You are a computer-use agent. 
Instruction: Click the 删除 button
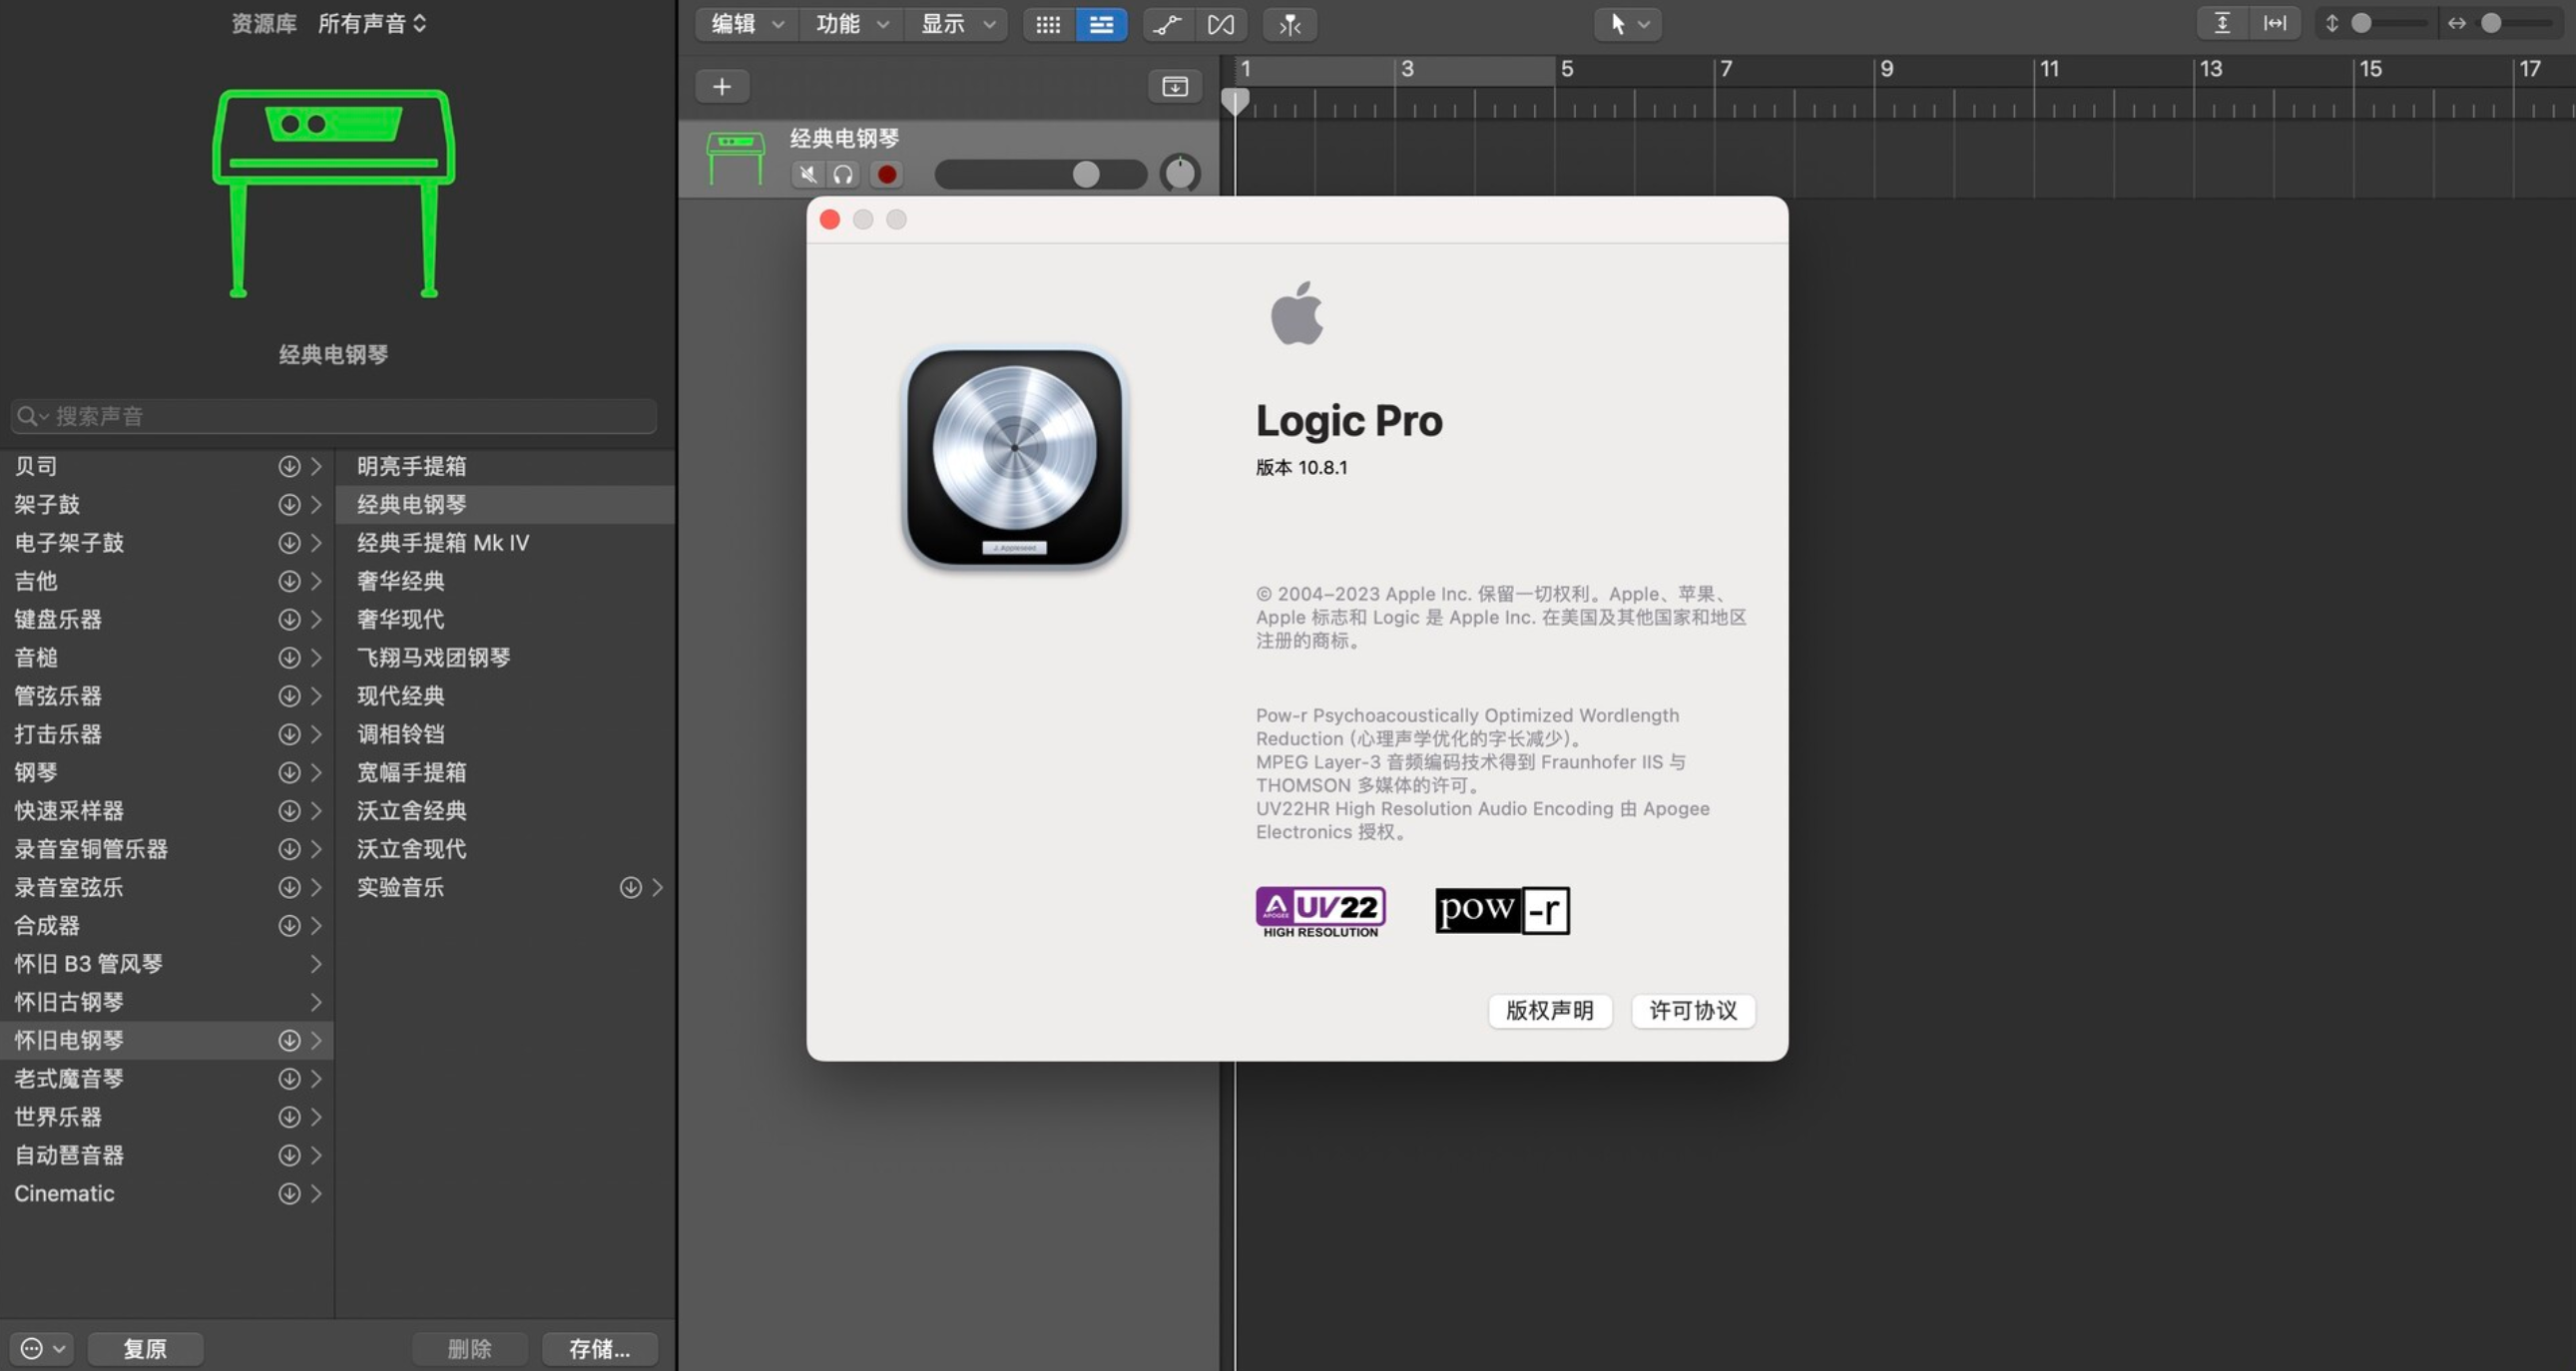469,1349
